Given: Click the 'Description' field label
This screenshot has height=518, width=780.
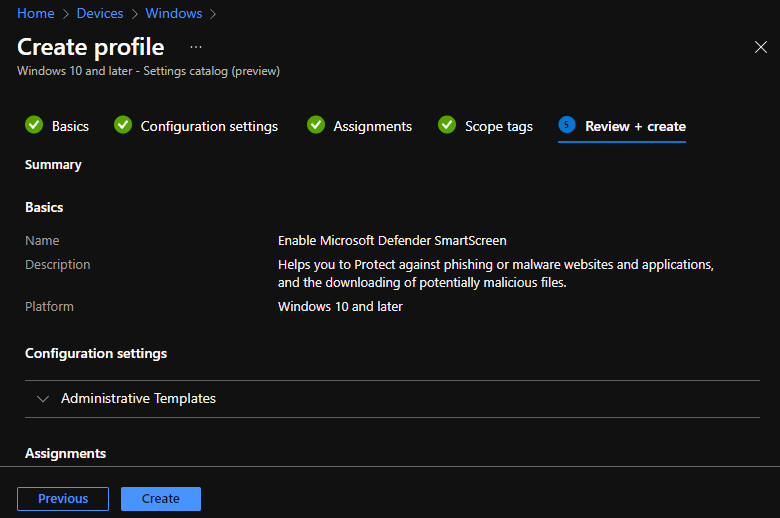Looking at the screenshot, I should click(58, 265).
